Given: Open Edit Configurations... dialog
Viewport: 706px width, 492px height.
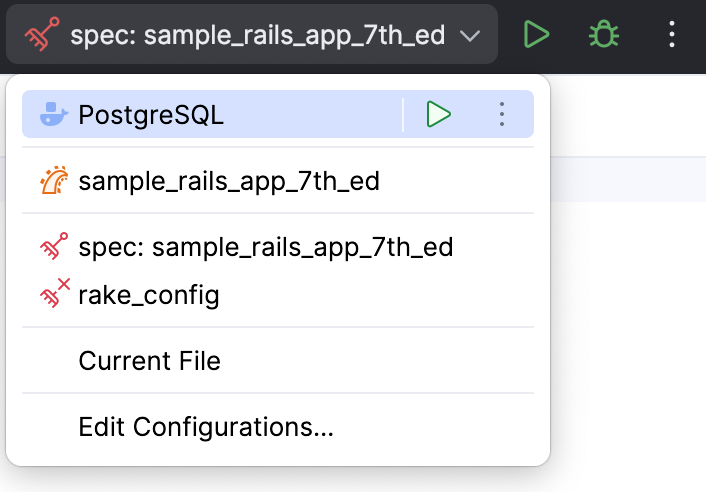Looking at the screenshot, I should tap(205, 427).
